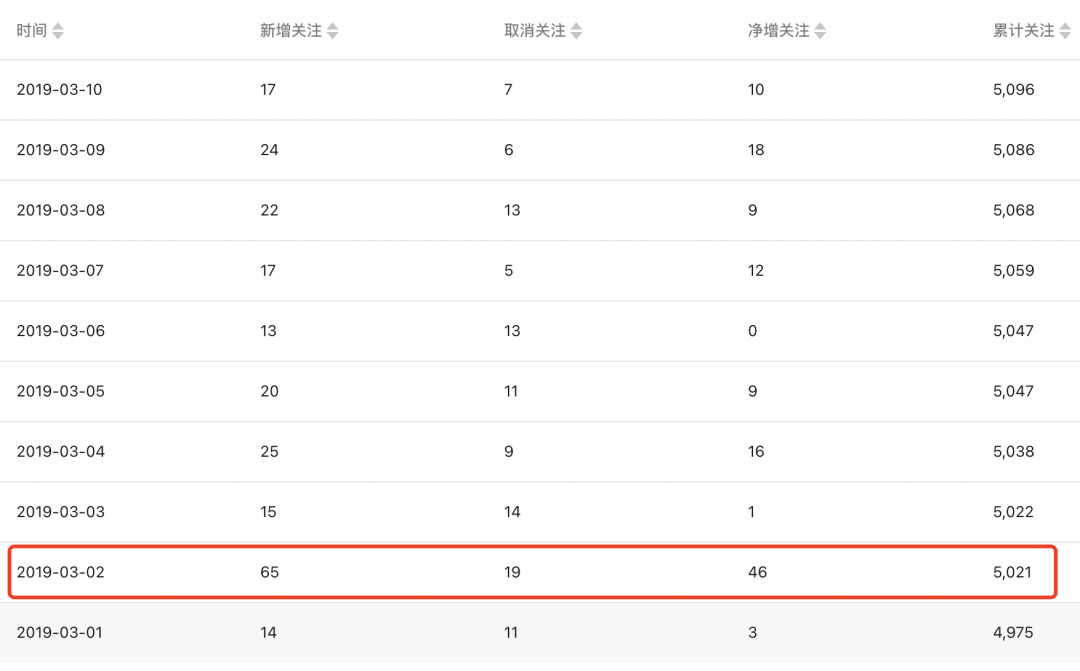
Task: Click the 新增关注 column header text
Action: tap(291, 31)
